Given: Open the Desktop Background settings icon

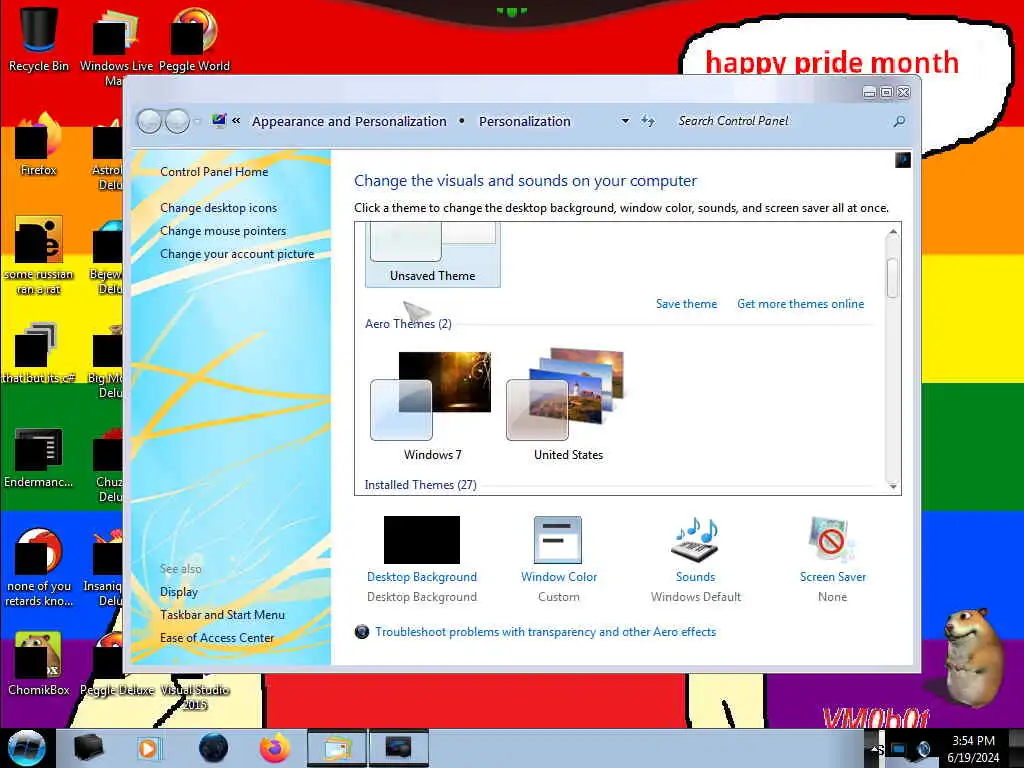Looking at the screenshot, I should [422, 539].
